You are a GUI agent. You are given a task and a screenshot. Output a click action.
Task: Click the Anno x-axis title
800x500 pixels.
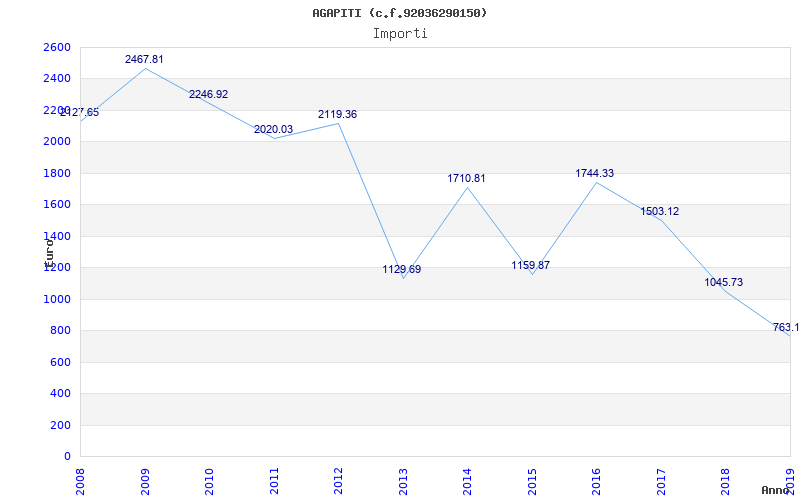(x=776, y=490)
